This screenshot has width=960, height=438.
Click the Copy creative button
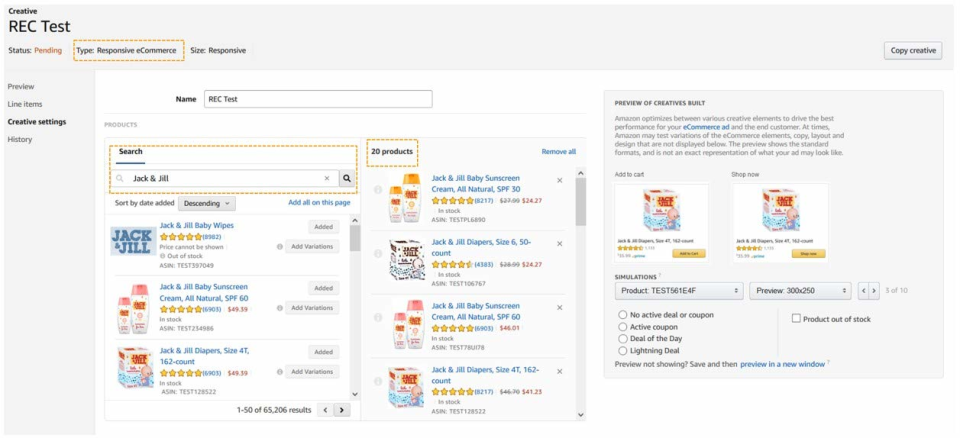(912, 51)
